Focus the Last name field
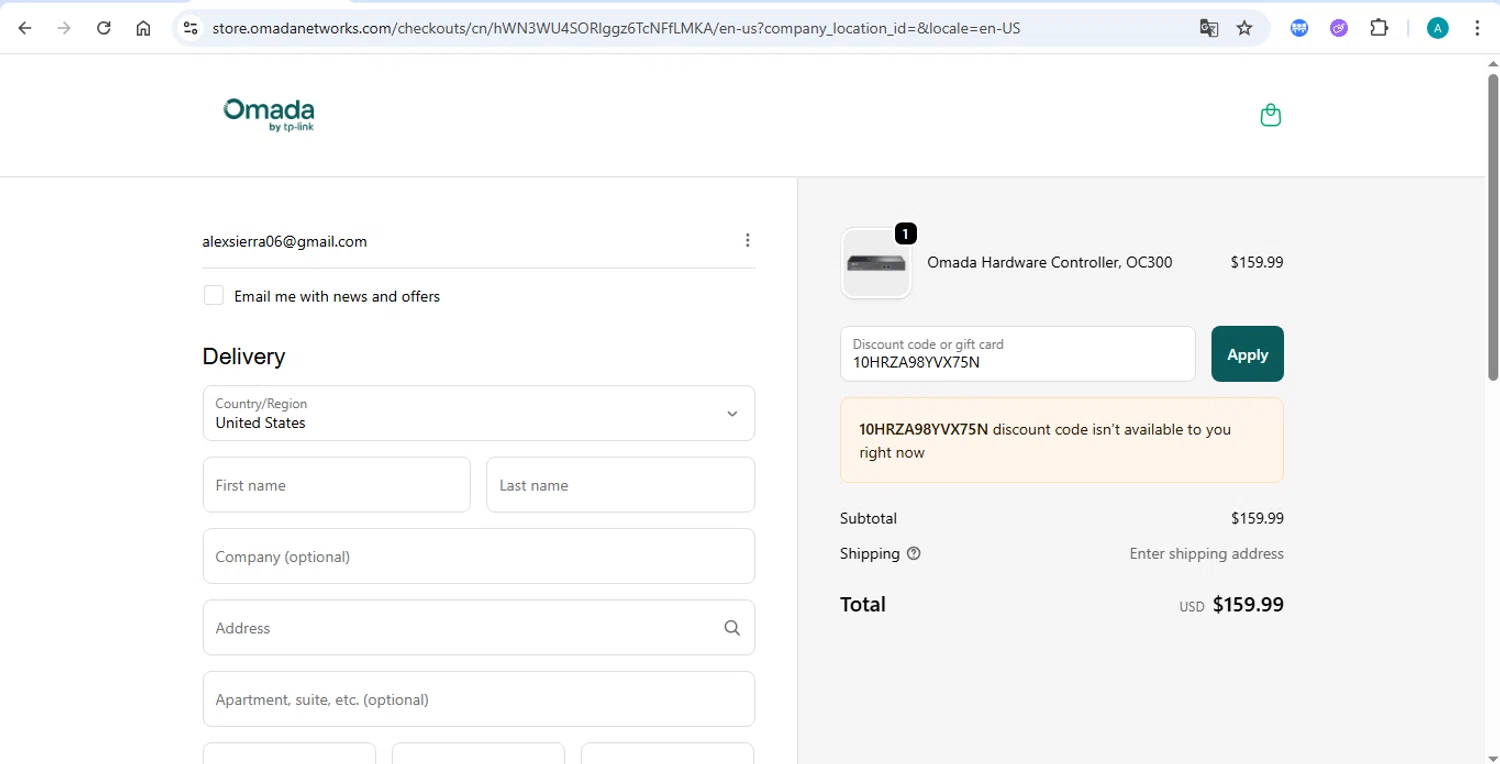1500x764 pixels. tap(620, 485)
